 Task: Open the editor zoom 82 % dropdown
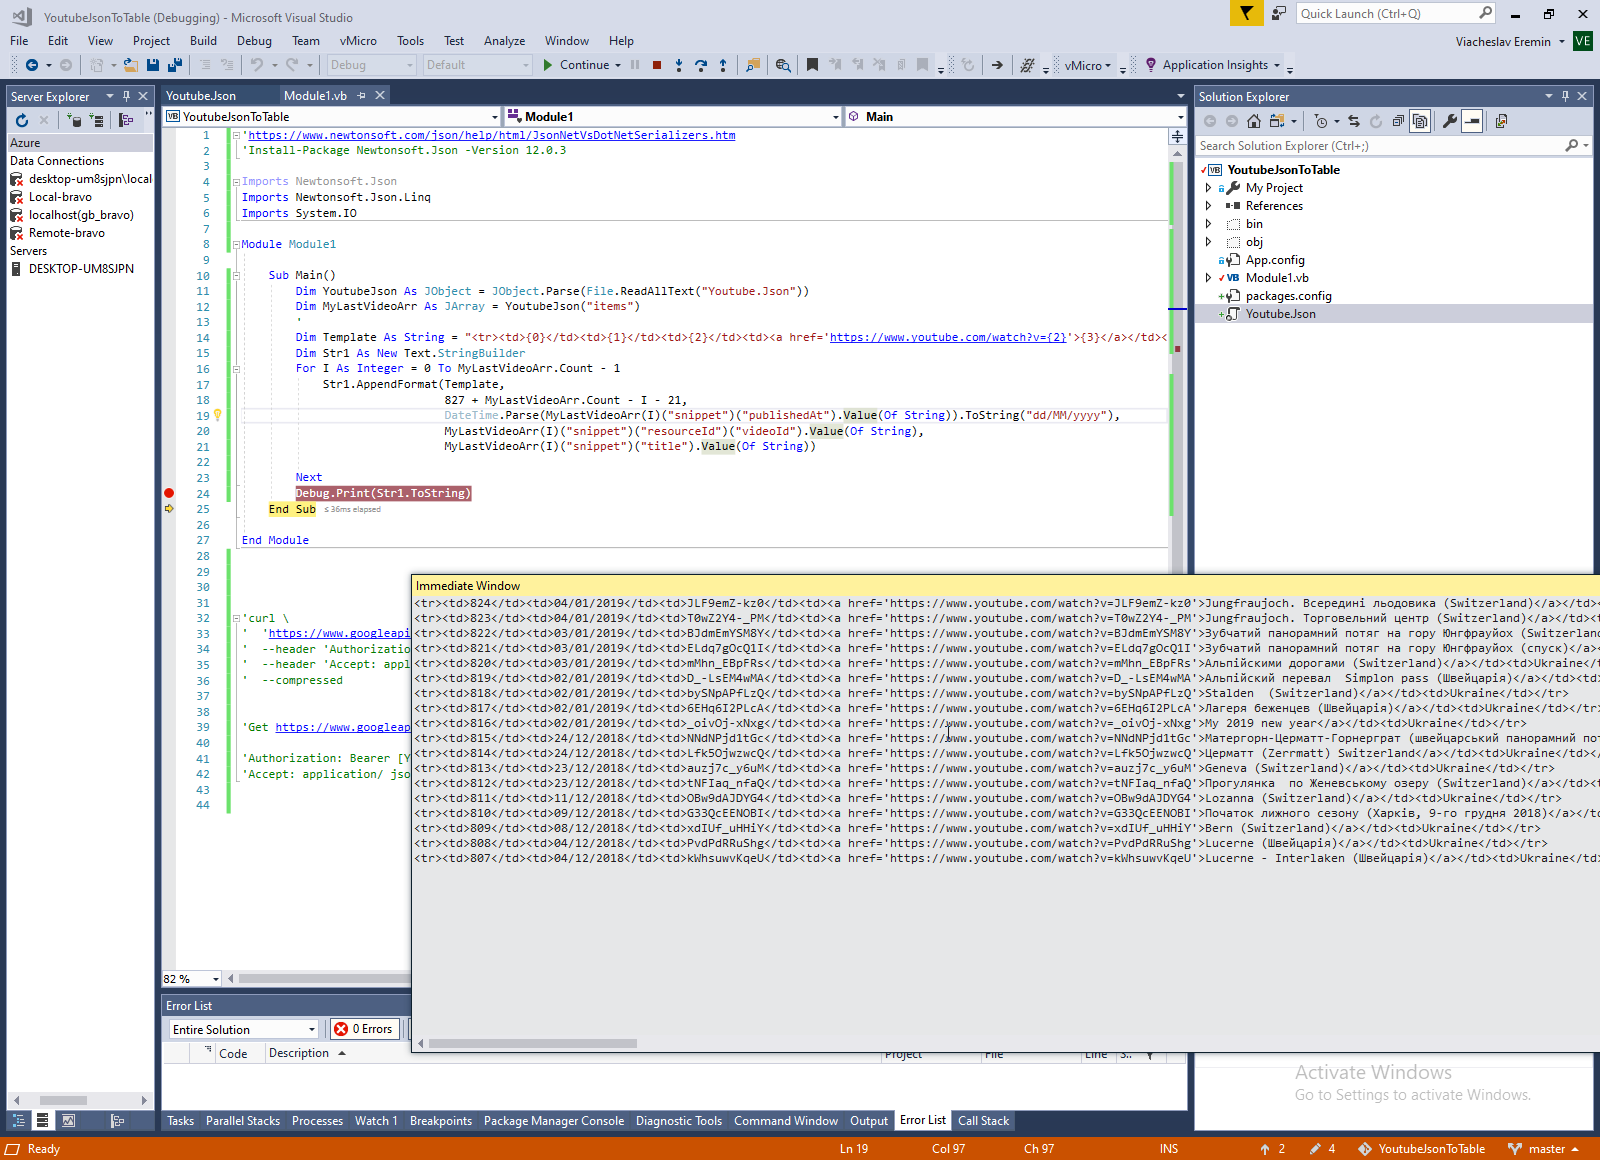pyautogui.click(x=192, y=979)
